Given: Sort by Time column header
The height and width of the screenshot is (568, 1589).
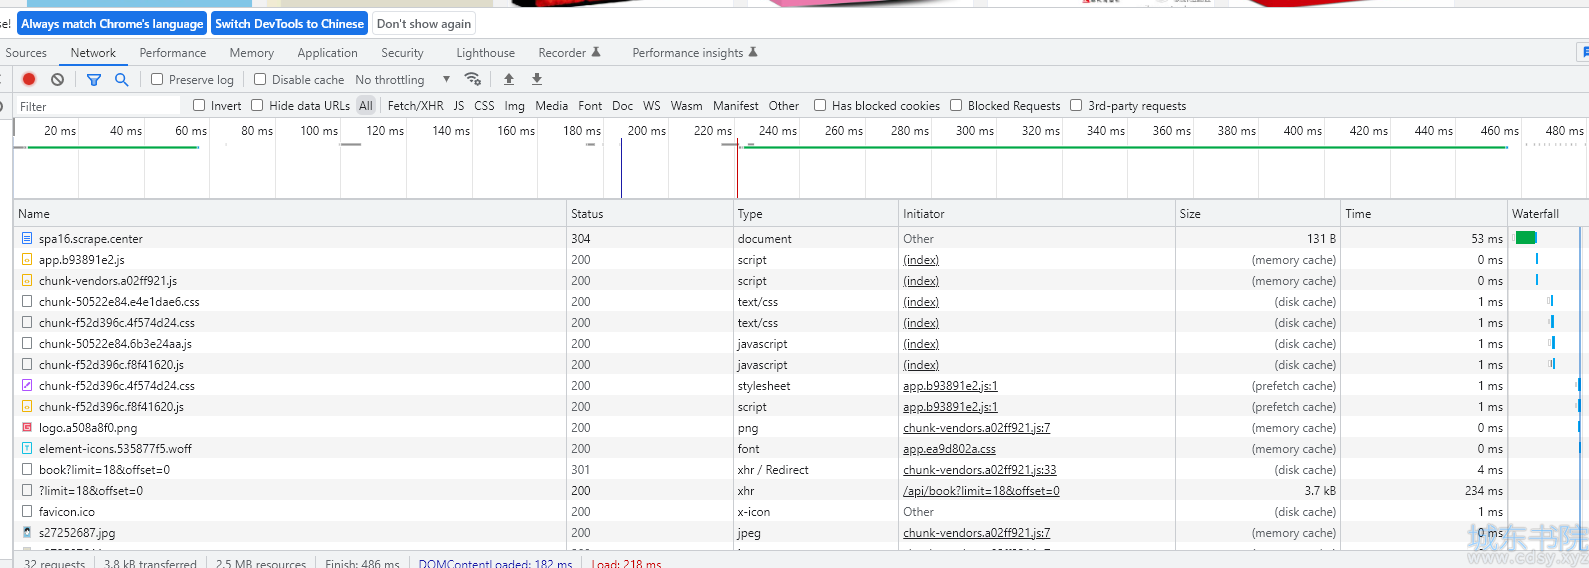Looking at the screenshot, I should coord(1424,213).
